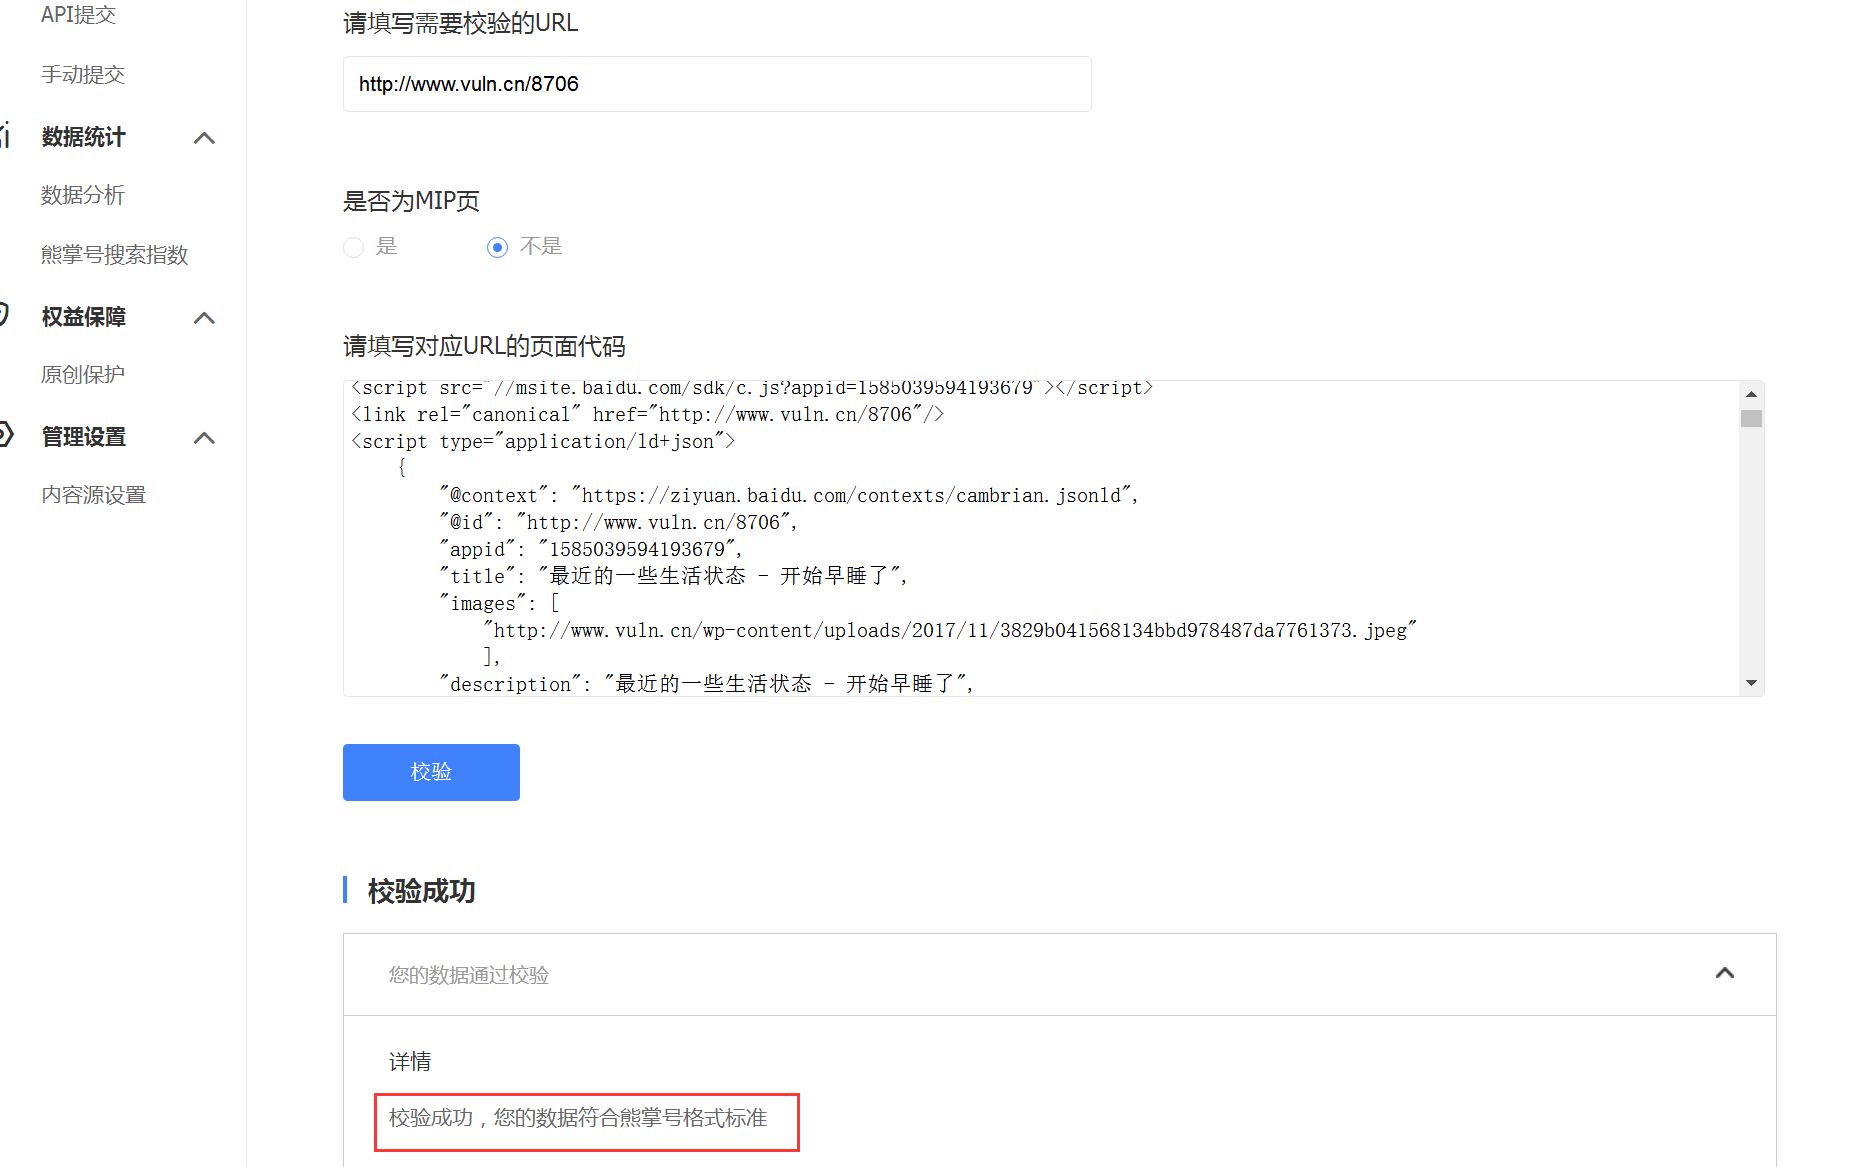Open the API提交 sidebar item
Viewport: 1868px width, 1167px height.
(78, 14)
